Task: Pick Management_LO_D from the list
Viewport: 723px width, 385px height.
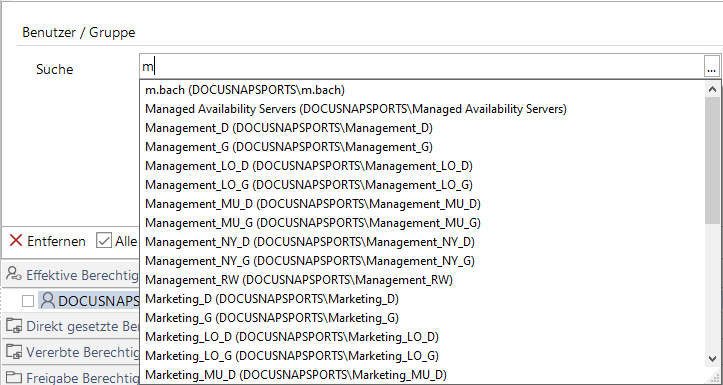Action: [x=308, y=166]
